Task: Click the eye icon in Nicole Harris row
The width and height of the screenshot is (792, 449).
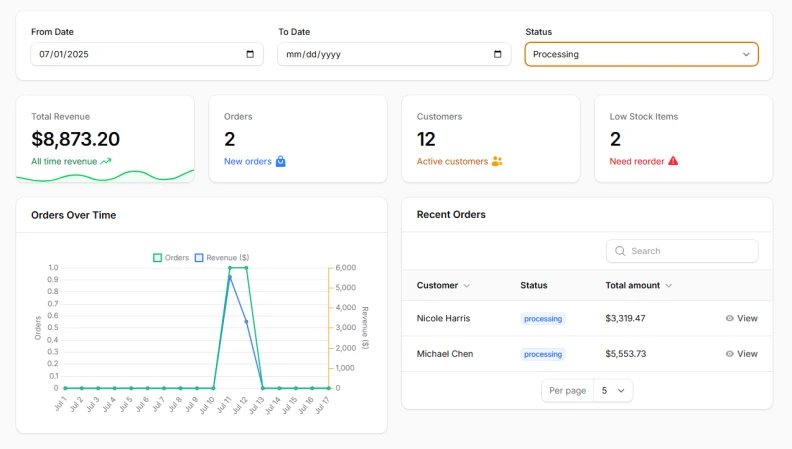Action: click(x=730, y=319)
